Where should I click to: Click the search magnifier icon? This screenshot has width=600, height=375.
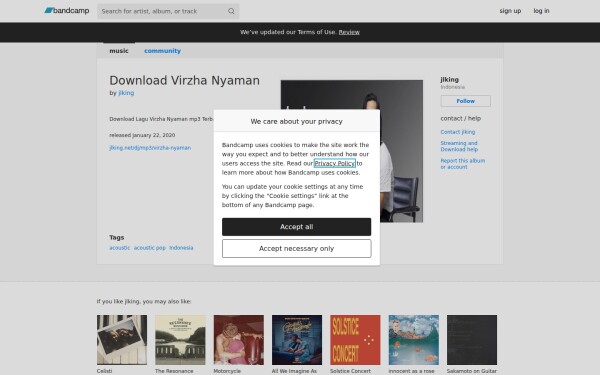pos(231,11)
